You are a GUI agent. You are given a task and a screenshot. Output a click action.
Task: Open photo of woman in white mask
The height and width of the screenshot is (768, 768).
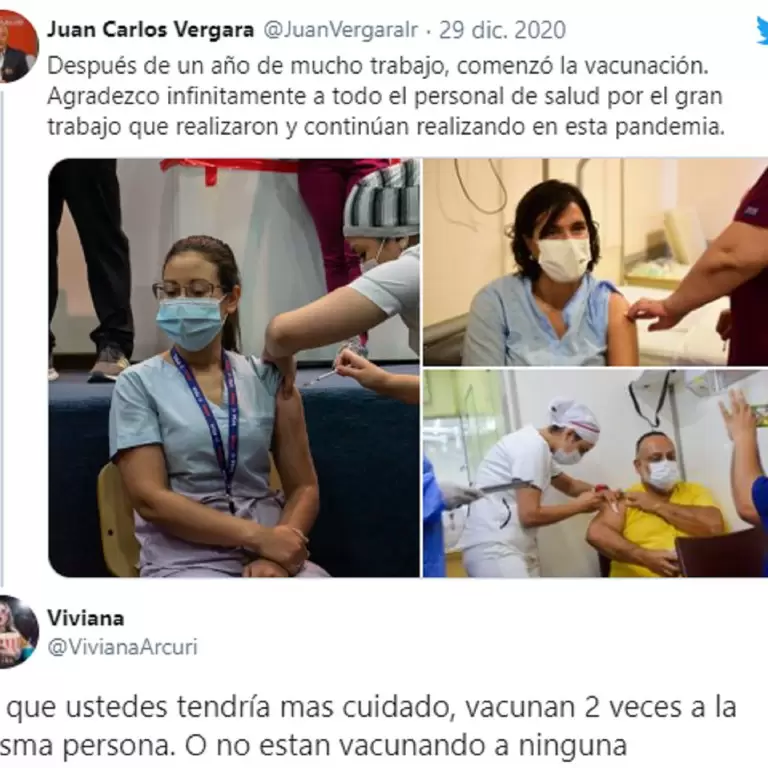(x=596, y=262)
